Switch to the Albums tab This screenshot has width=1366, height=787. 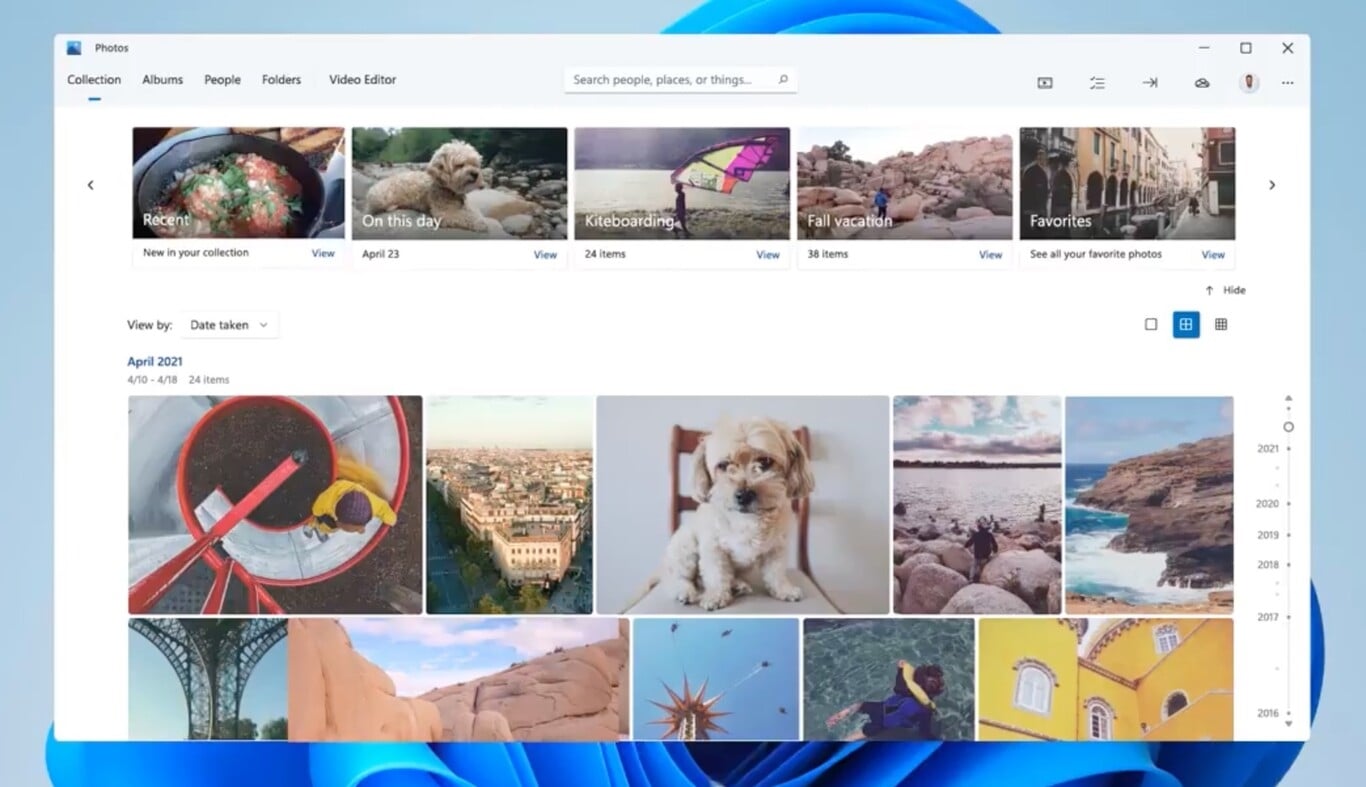(162, 80)
